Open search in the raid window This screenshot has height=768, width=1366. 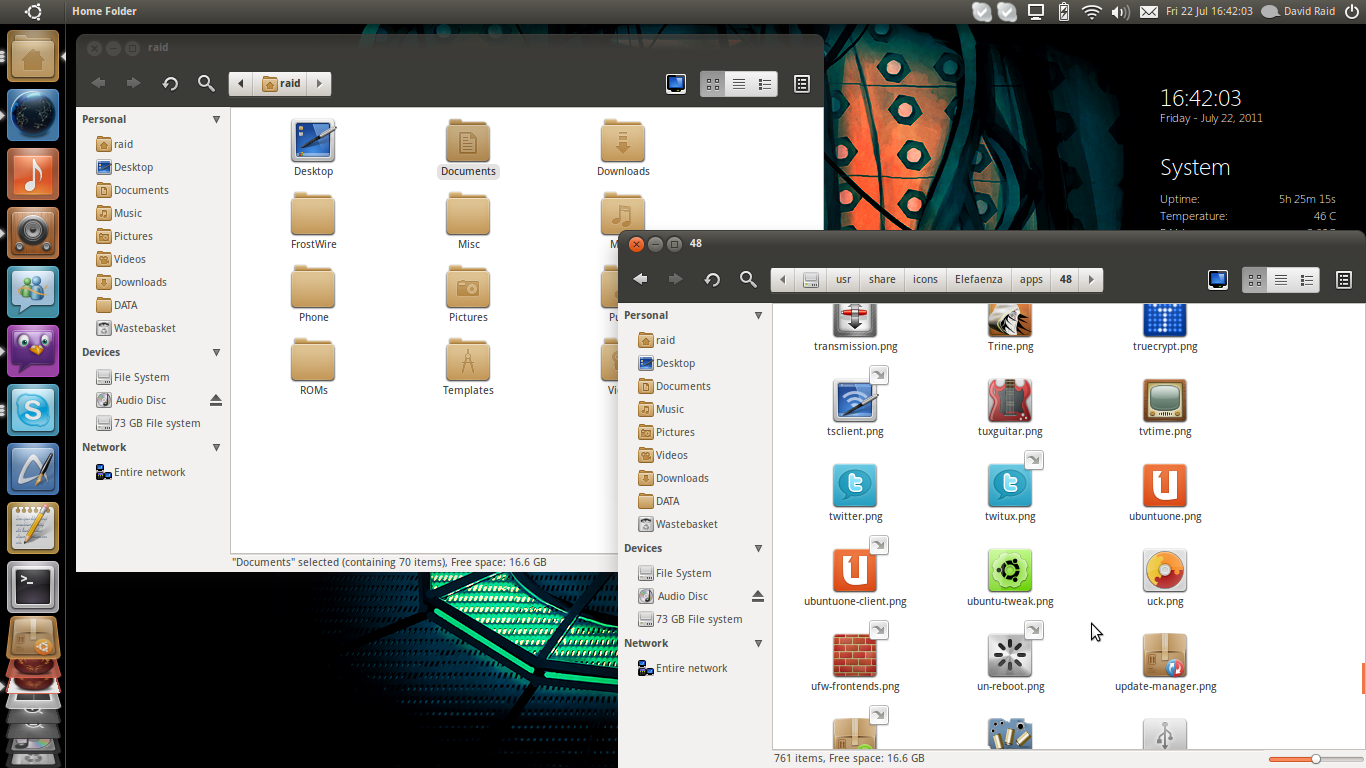point(206,84)
